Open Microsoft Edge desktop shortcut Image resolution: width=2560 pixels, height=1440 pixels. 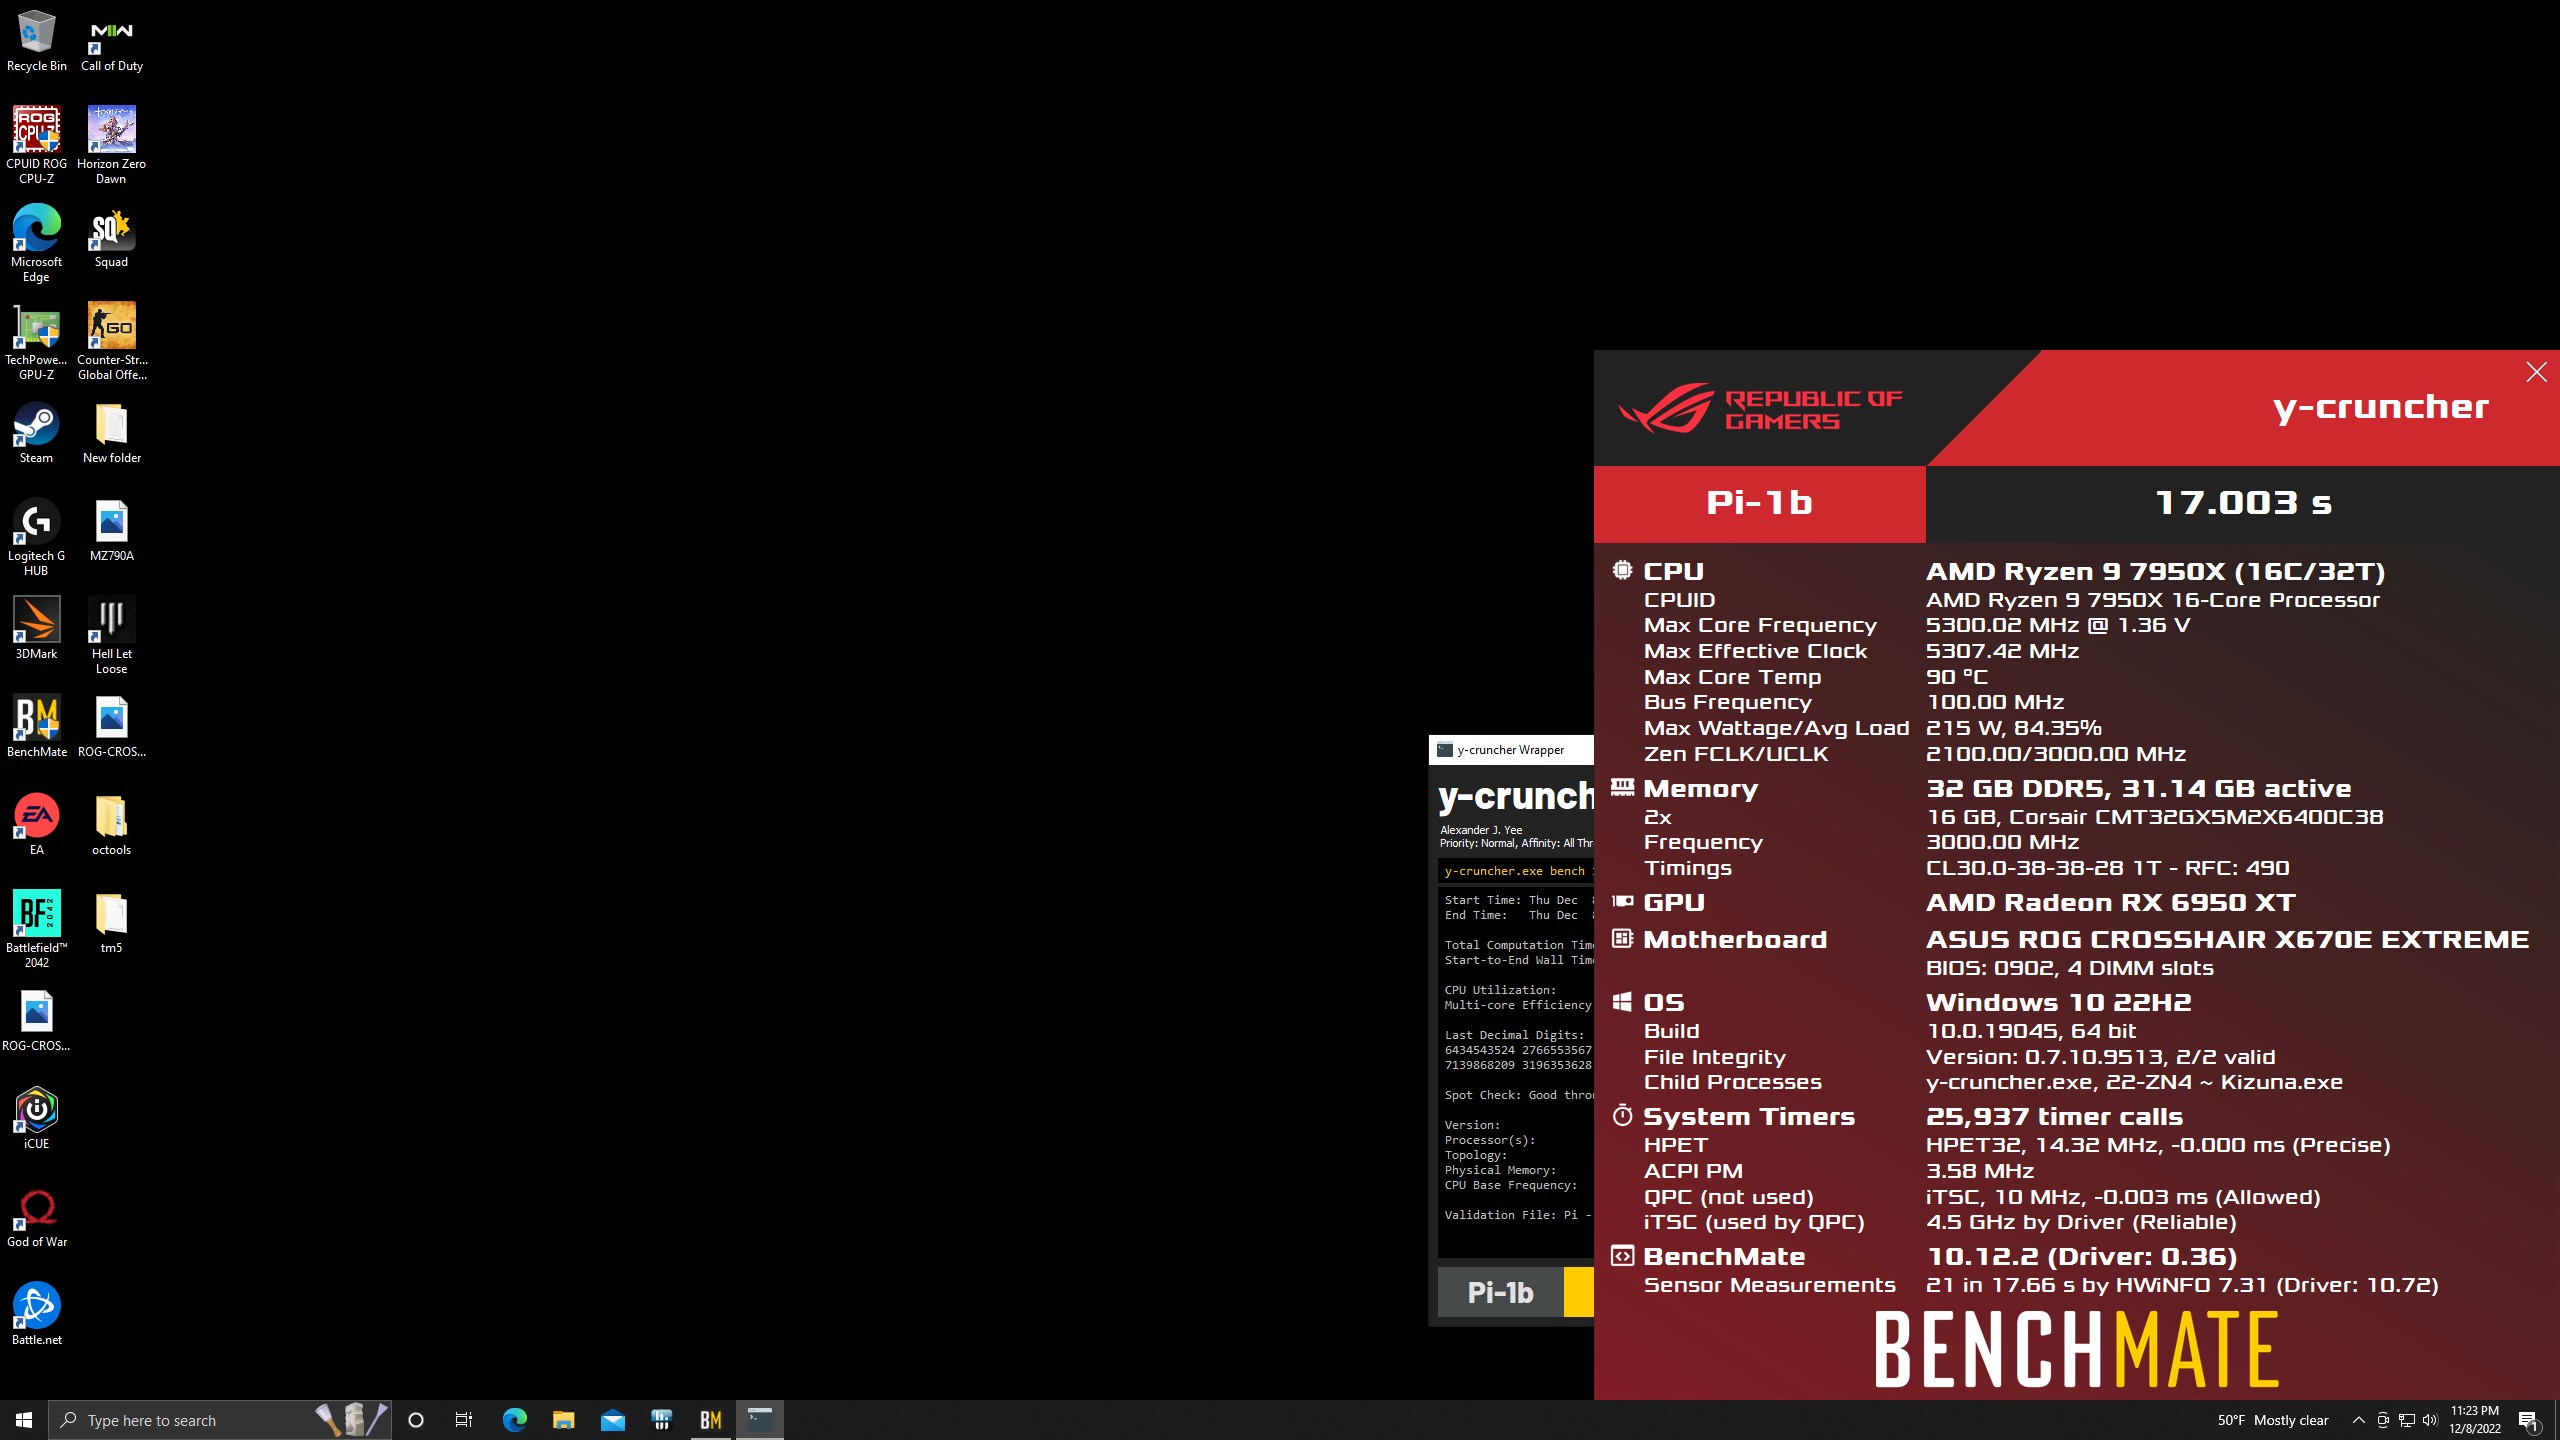[x=36, y=243]
